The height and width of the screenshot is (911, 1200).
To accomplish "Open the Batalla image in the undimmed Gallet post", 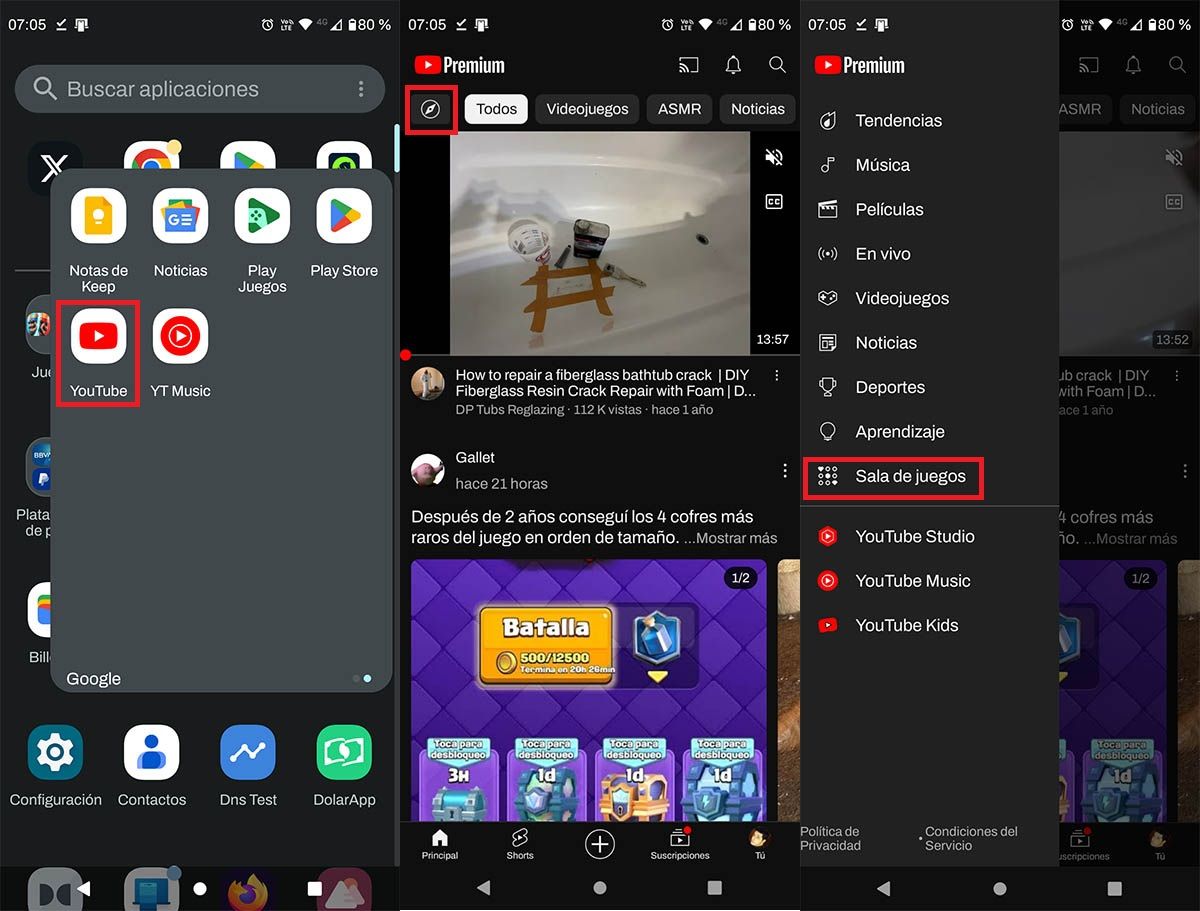I will click(x=589, y=690).
